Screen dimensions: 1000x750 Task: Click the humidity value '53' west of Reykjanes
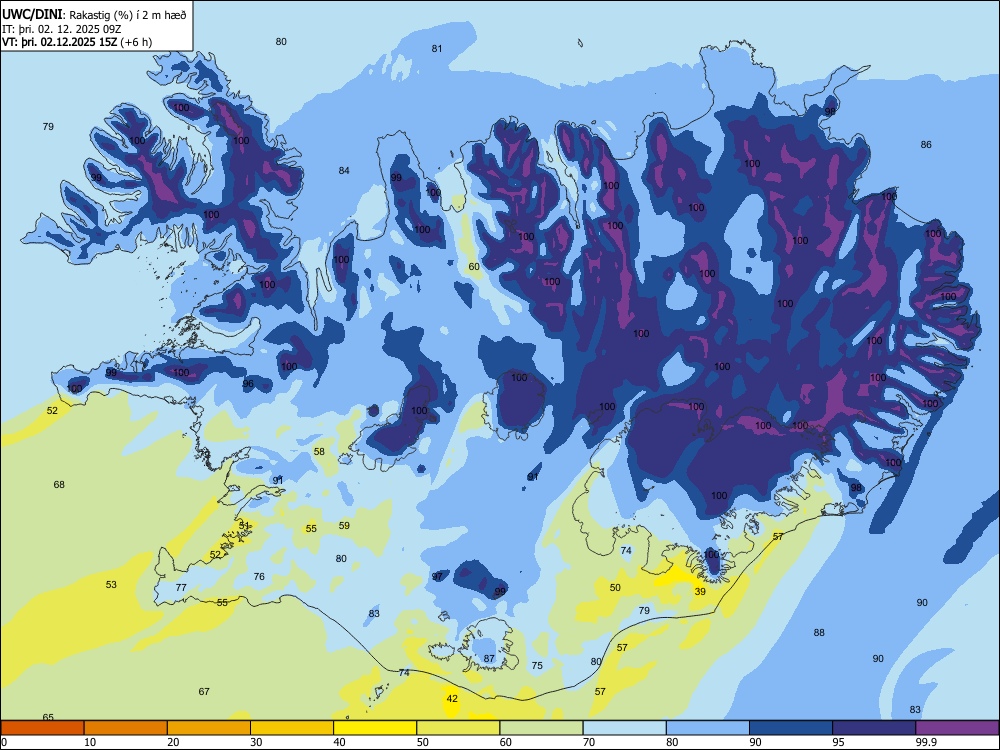click(x=112, y=584)
